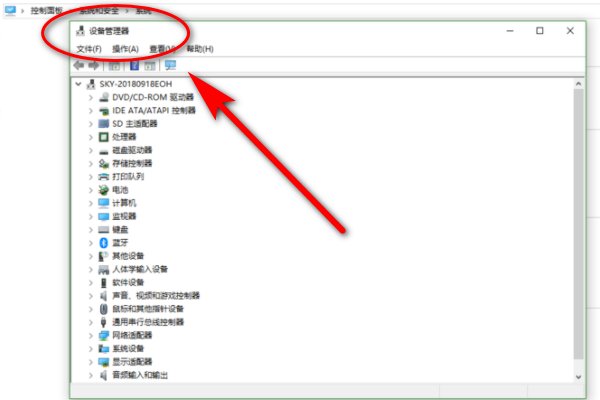Open the 帮助(H) menu

(200, 49)
